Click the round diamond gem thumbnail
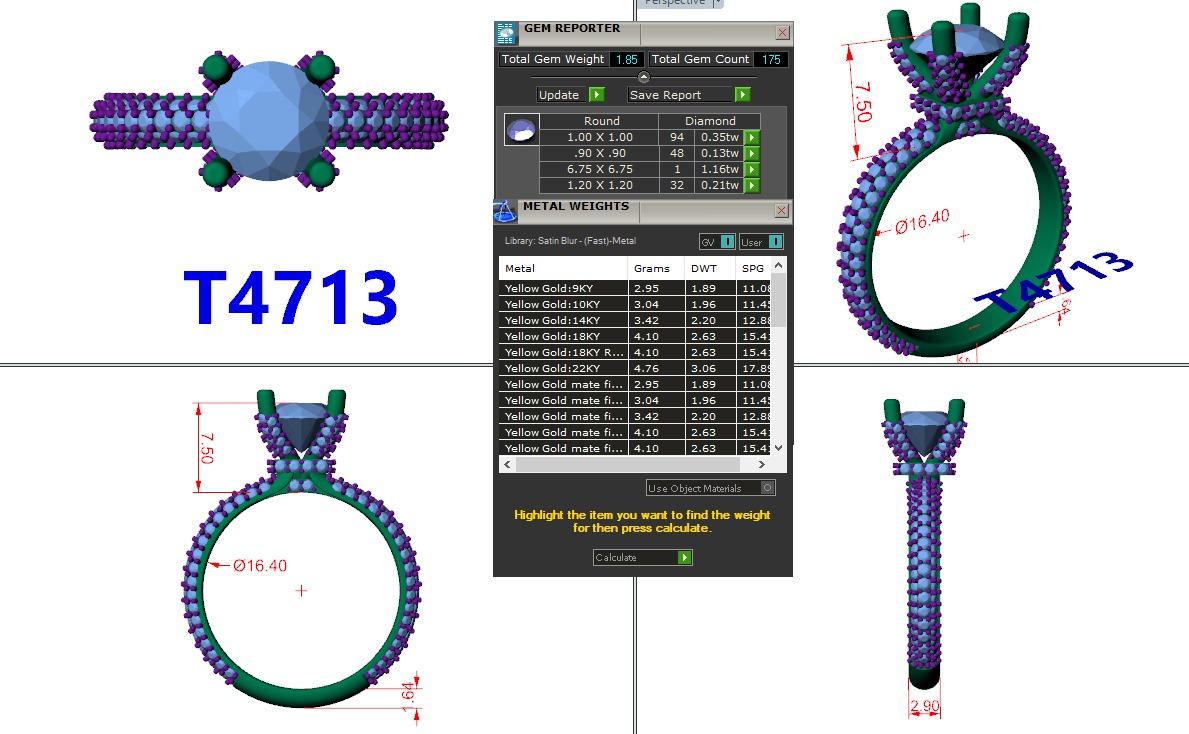Image resolution: width=1189 pixels, height=734 pixels. pyautogui.click(x=521, y=131)
